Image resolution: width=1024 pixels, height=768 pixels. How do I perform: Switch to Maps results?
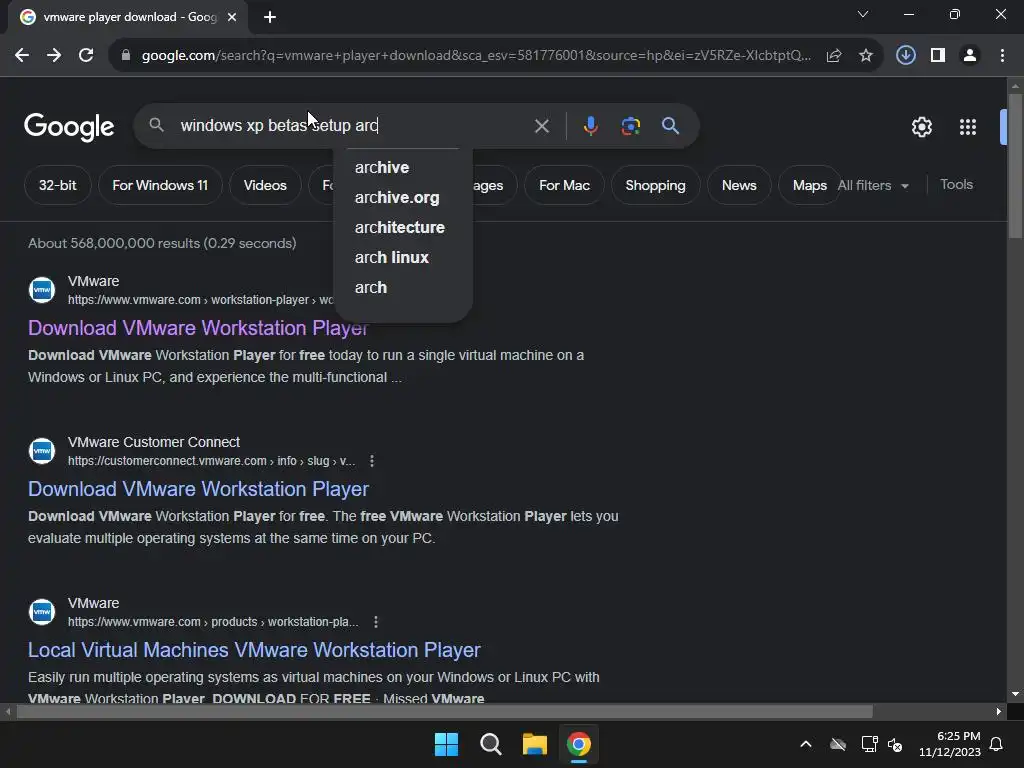[810, 185]
